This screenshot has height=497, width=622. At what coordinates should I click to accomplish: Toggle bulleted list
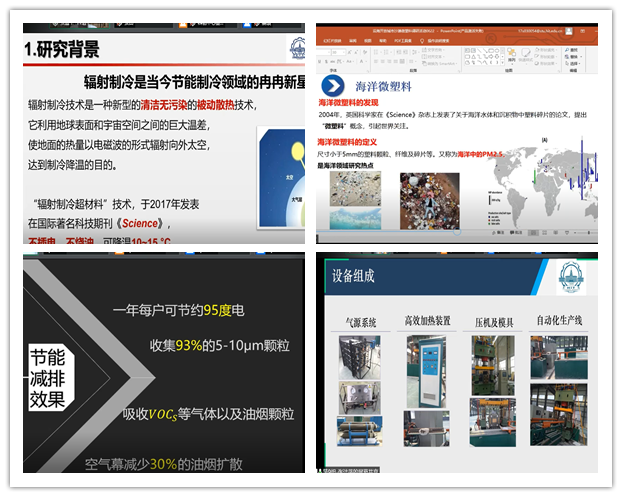[377, 52]
